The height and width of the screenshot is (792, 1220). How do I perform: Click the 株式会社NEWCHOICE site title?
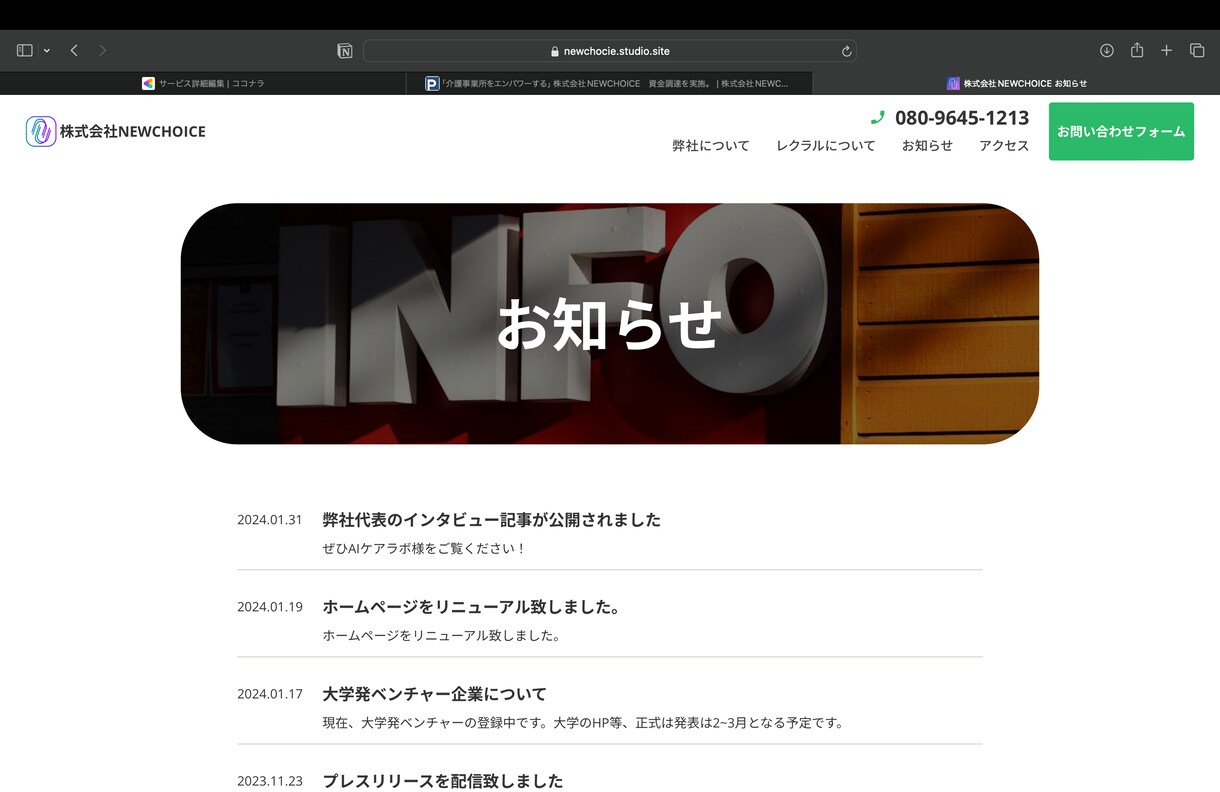coord(132,131)
